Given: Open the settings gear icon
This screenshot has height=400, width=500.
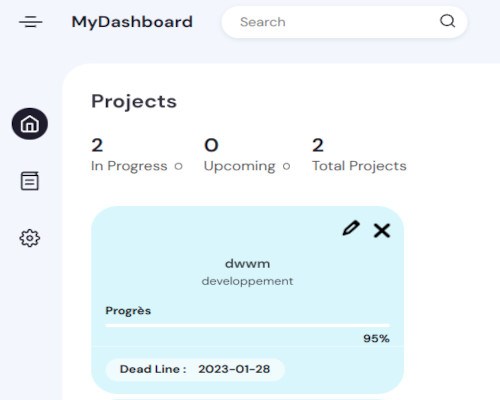Looking at the screenshot, I should click(30, 238).
